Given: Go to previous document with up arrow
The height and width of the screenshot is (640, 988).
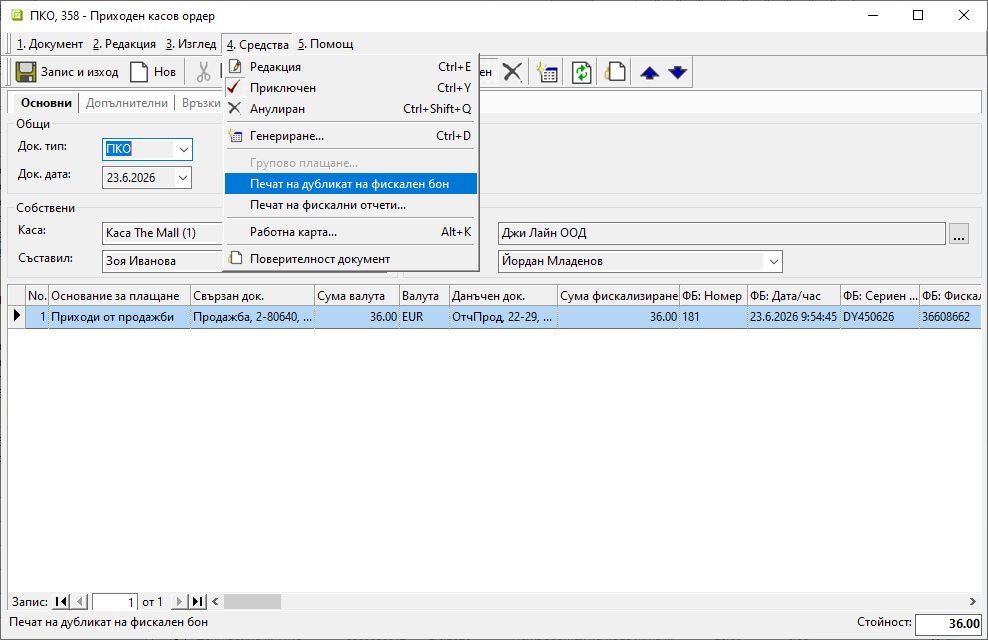Looking at the screenshot, I should coord(650,72).
